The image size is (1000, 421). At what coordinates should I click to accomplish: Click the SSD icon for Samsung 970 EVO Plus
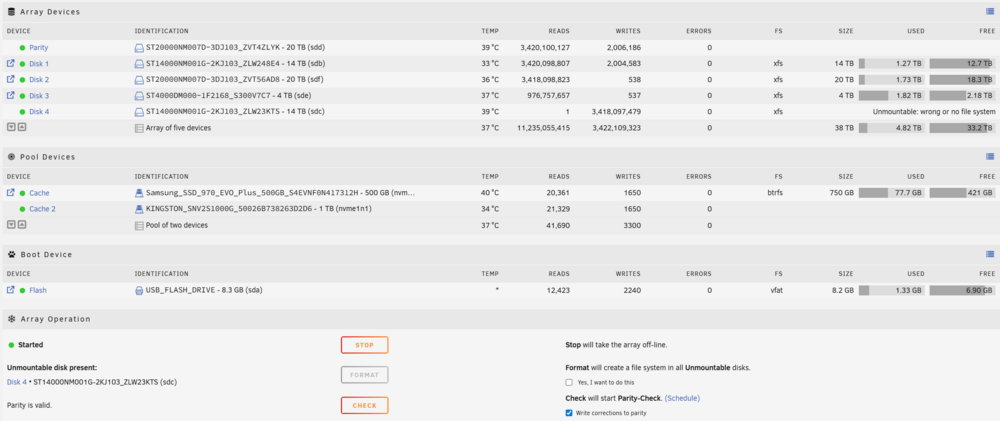click(x=139, y=193)
